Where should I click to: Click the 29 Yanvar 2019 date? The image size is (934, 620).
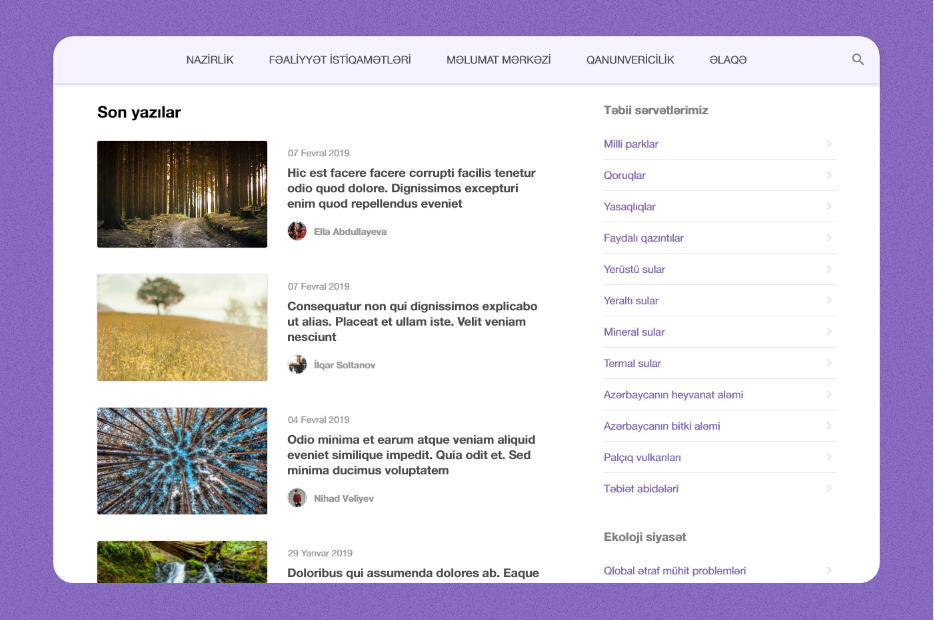click(320, 553)
